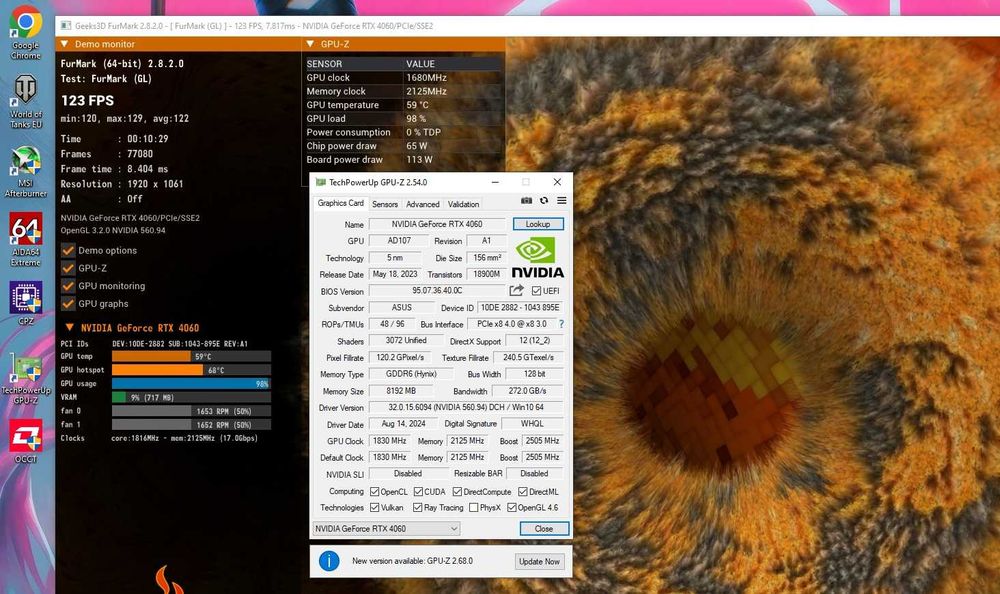Launch OCCT desktop shortcut
Viewport: 1000px width, 594px height.
pos(26,441)
